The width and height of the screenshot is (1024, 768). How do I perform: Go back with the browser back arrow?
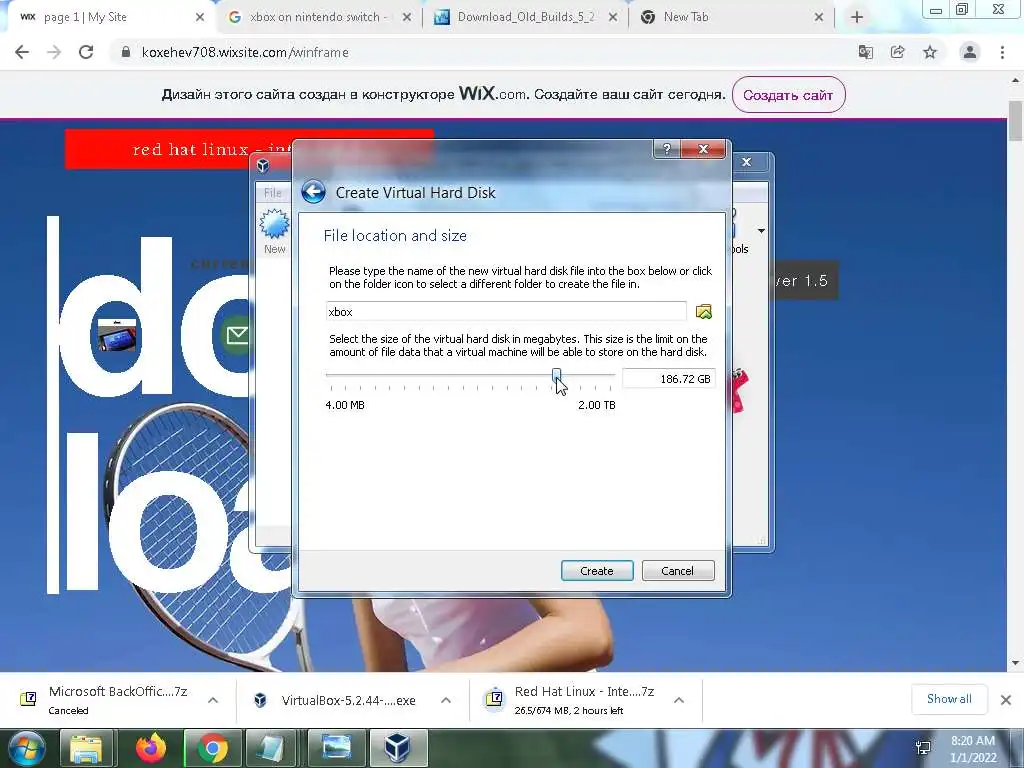[x=22, y=52]
